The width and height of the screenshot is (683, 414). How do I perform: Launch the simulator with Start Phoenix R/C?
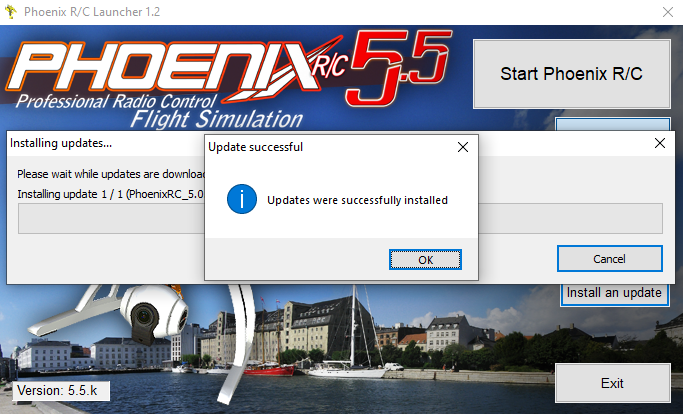tap(570, 74)
